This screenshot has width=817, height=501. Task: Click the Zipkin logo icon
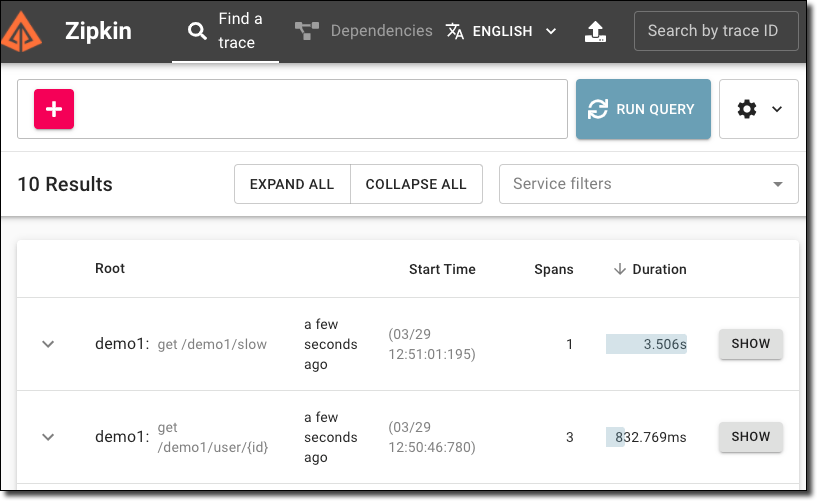[x=22, y=31]
